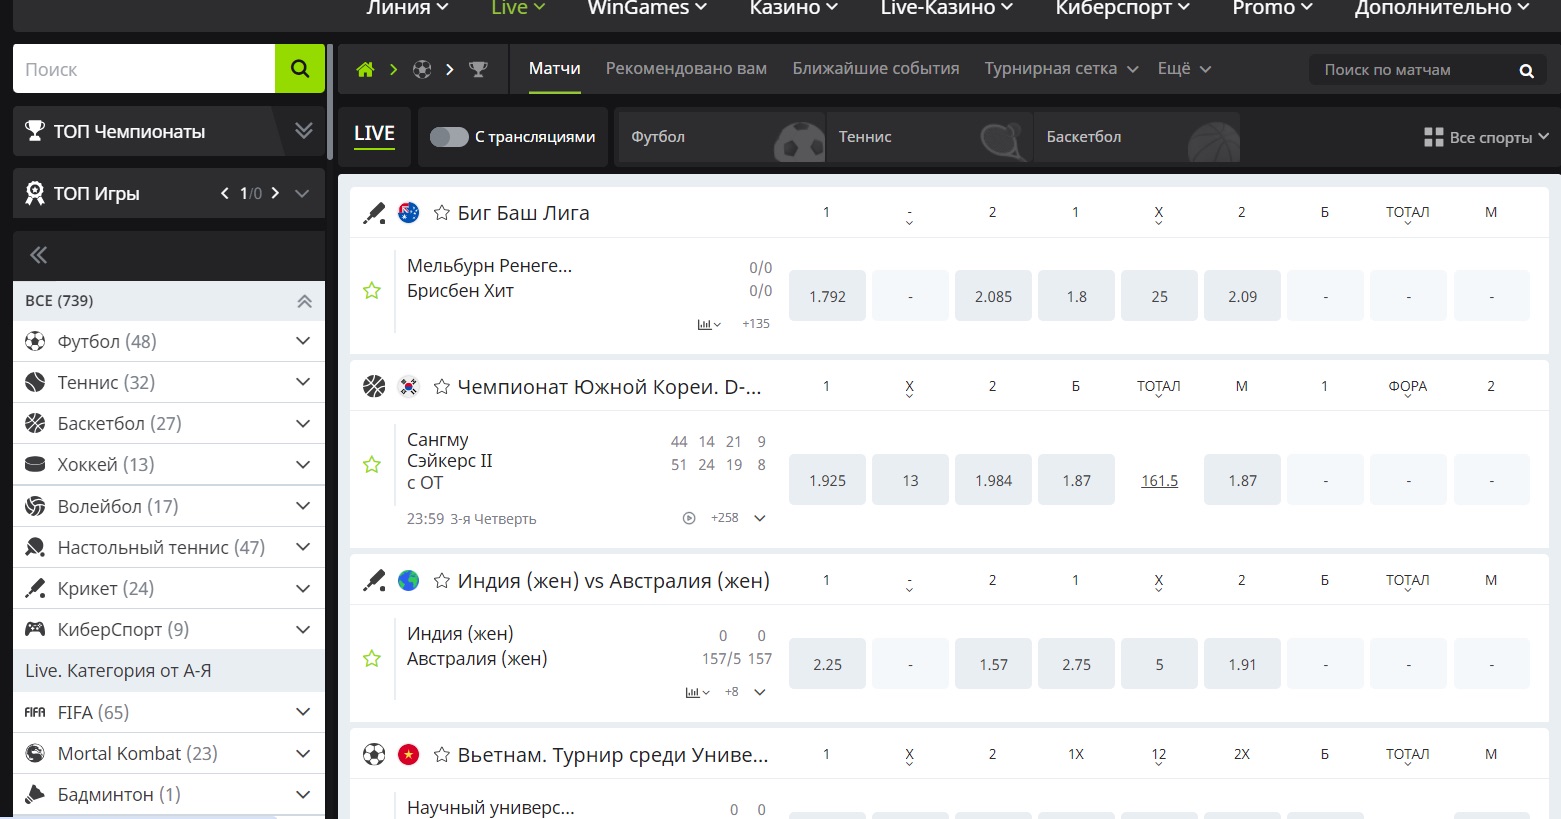The width and height of the screenshot is (1561, 819).
Task: Favorite the Индия (жен) match green star
Action: [x=372, y=659]
